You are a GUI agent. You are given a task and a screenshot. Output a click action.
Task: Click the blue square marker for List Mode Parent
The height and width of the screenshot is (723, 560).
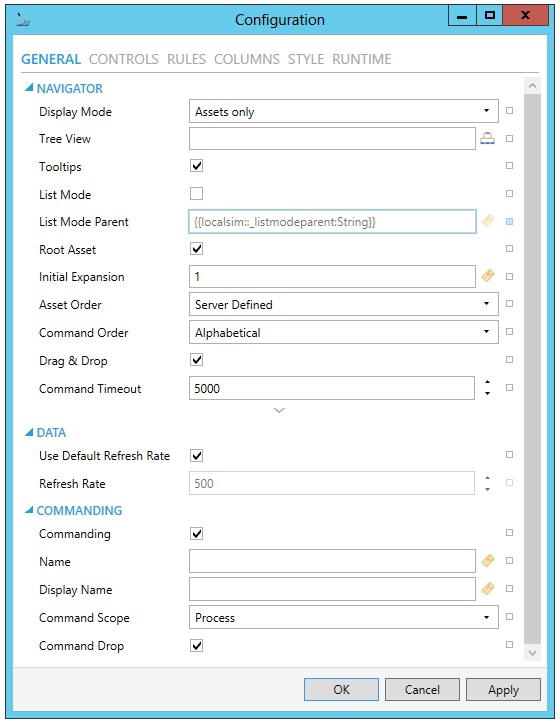click(x=509, y=221)
